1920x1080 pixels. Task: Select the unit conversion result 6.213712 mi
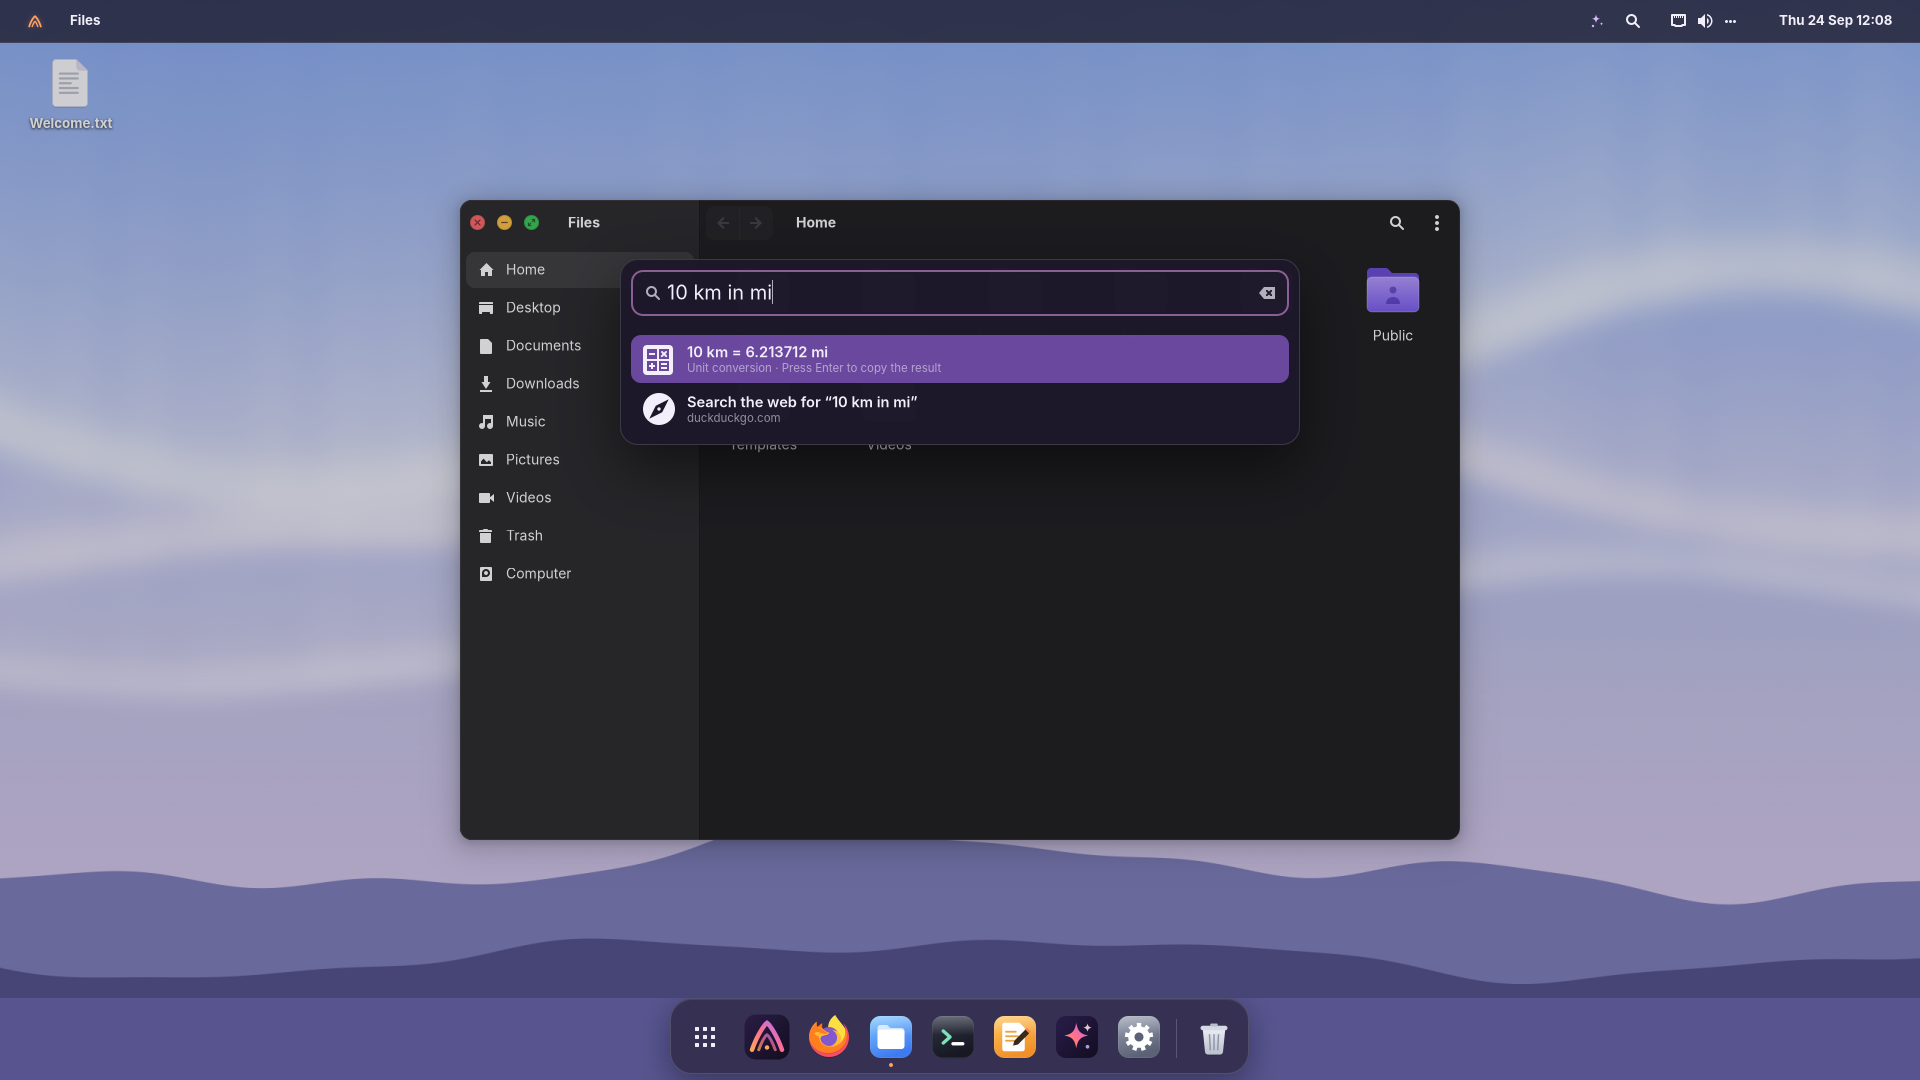pos(959,359)
